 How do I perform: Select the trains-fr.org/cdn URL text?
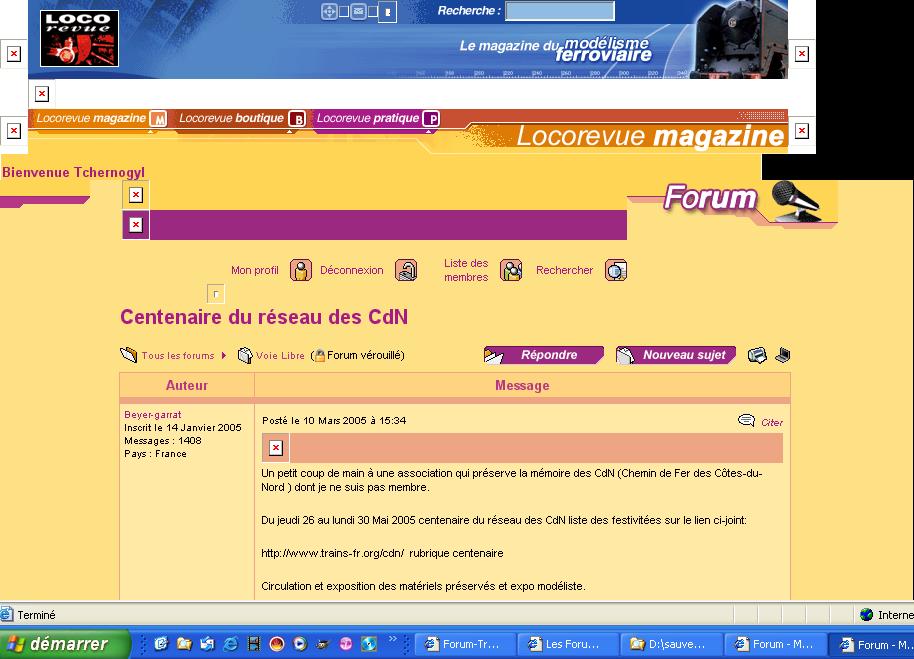332,553
